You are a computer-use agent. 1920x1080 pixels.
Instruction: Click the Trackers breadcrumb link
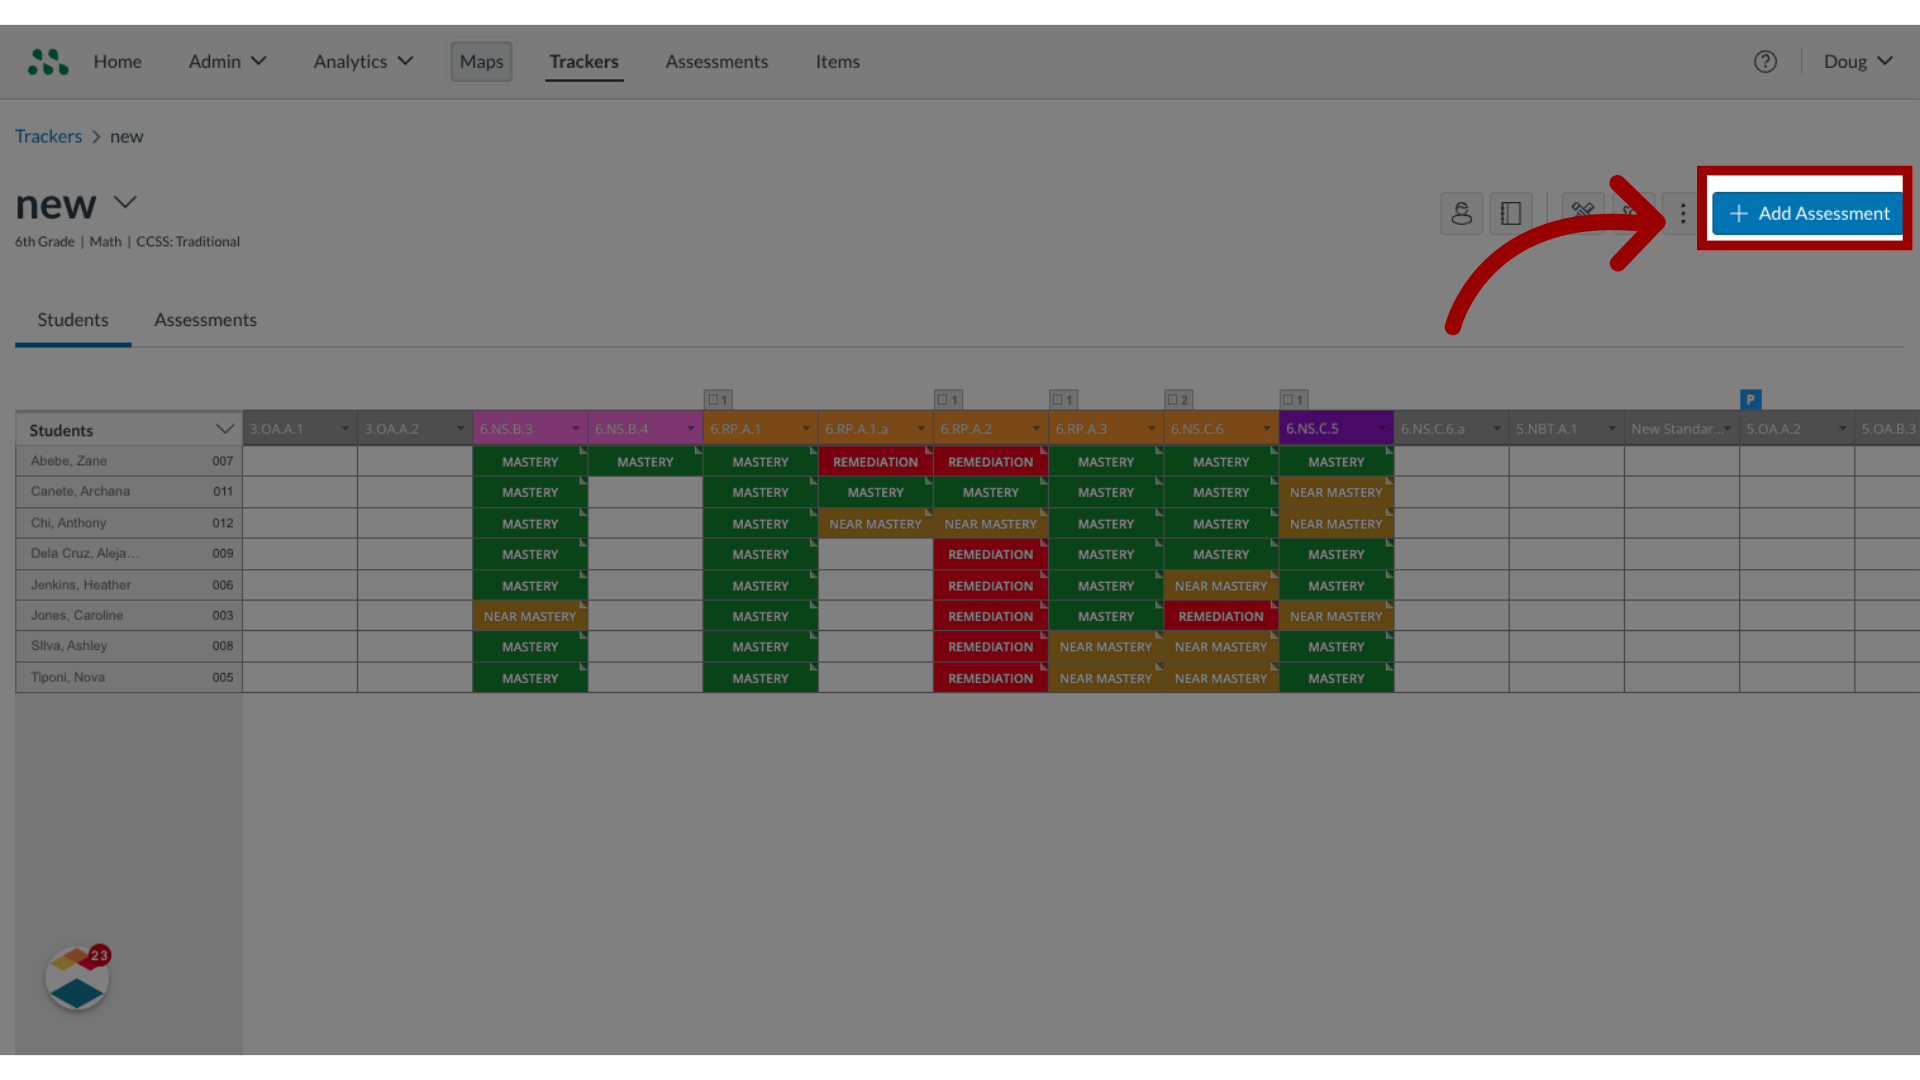click(x=47, y=135)
